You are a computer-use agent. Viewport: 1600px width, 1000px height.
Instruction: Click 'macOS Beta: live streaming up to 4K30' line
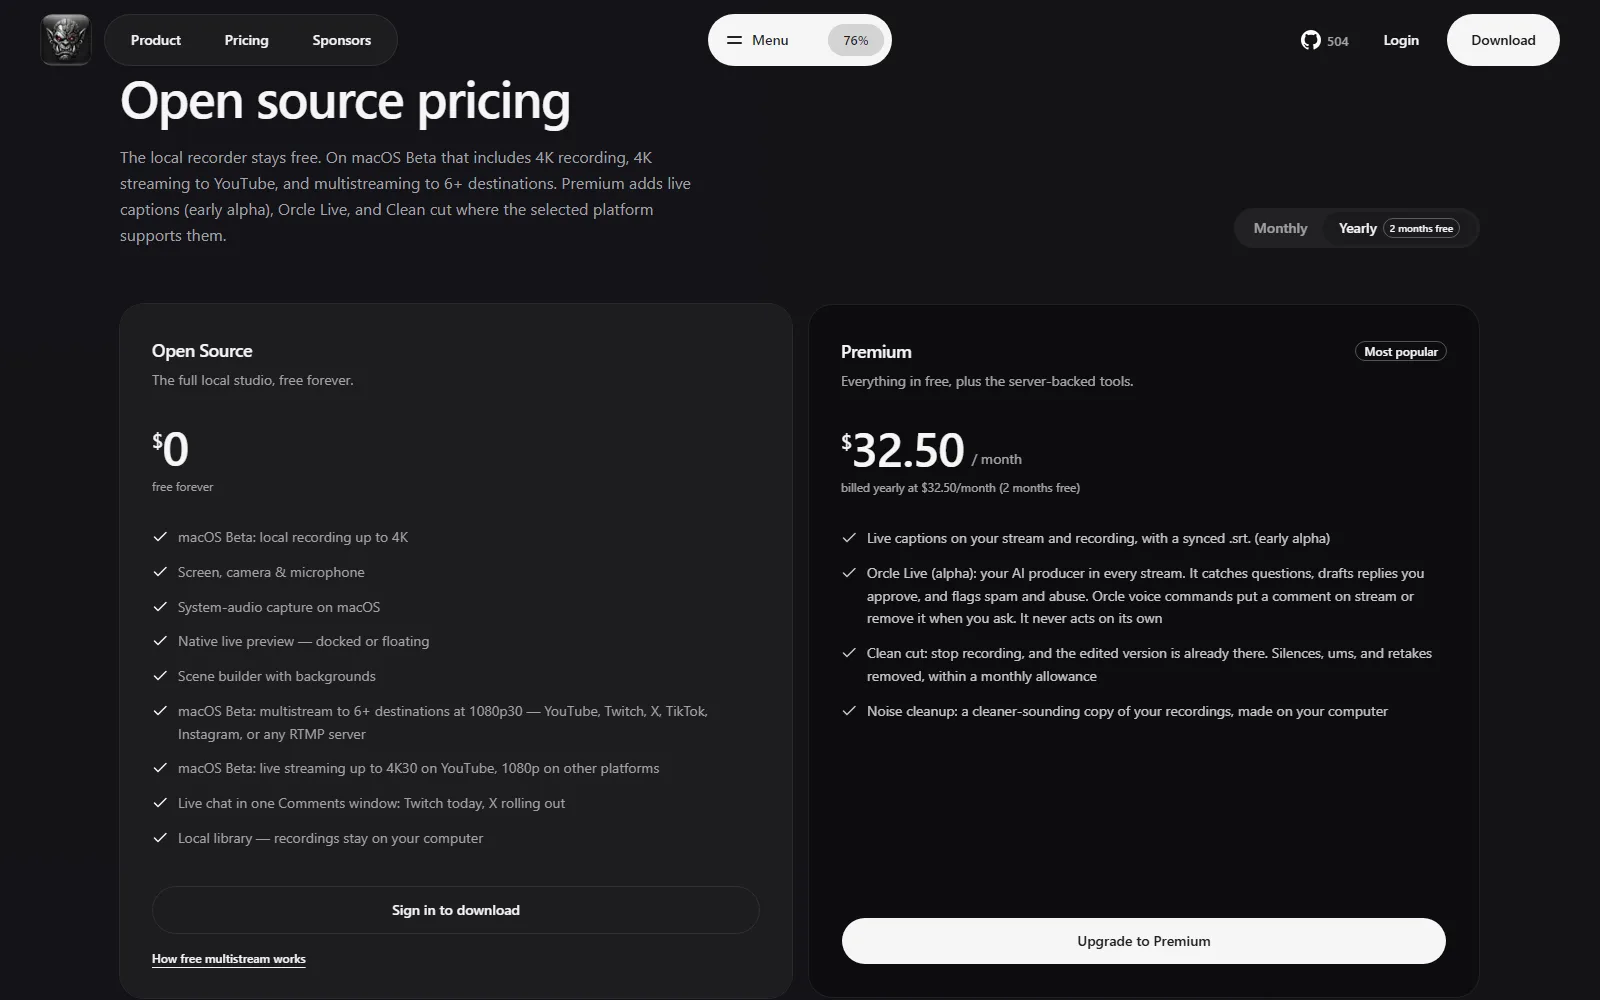(x=419, y=768)
